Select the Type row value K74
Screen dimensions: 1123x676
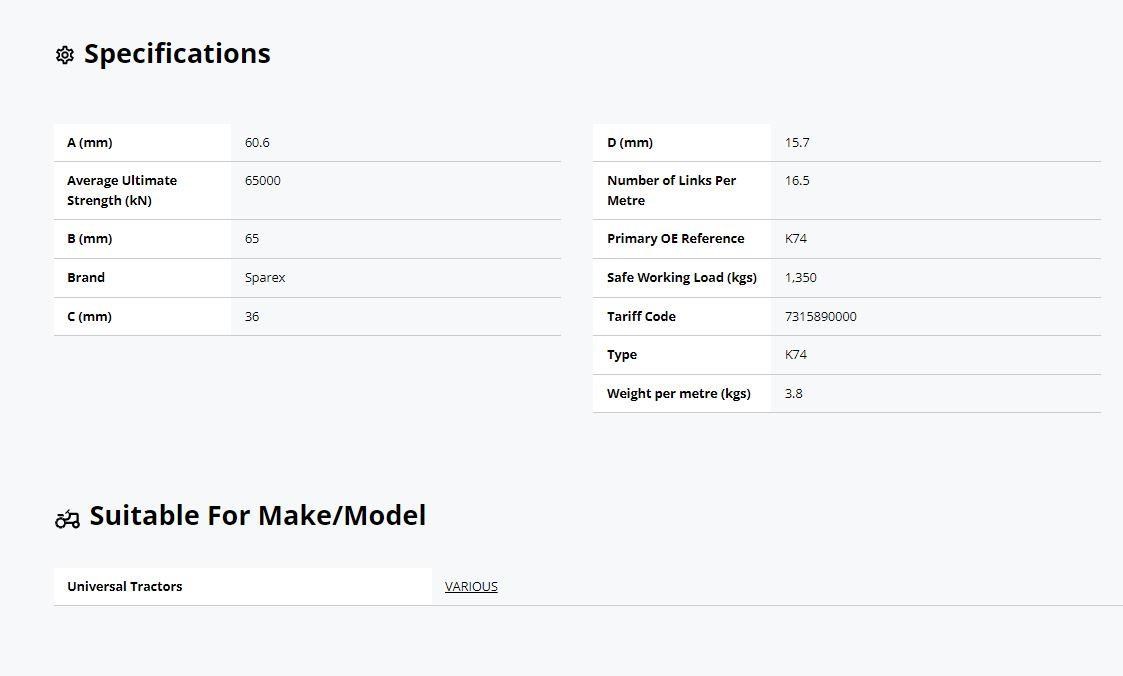796,354
